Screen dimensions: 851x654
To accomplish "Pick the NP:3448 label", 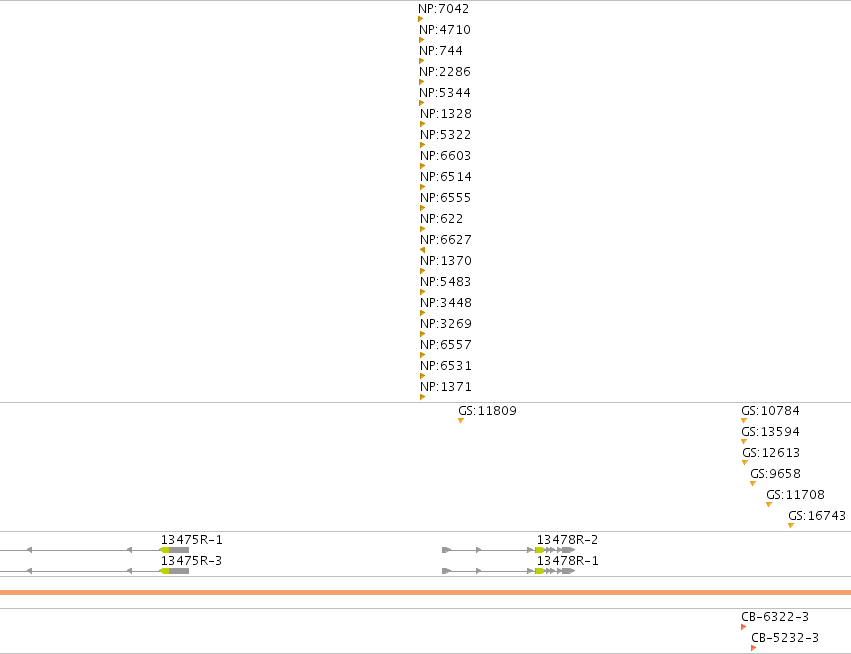I will (x=446, y=303).
